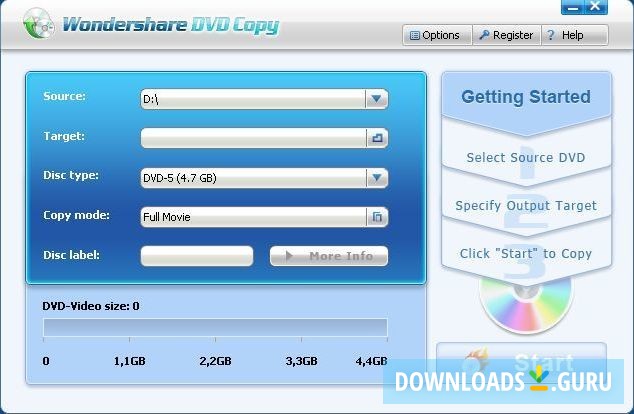Click the Source field showing D:\
The height and width of the screenshot is (414, 634).
(253, 99)
